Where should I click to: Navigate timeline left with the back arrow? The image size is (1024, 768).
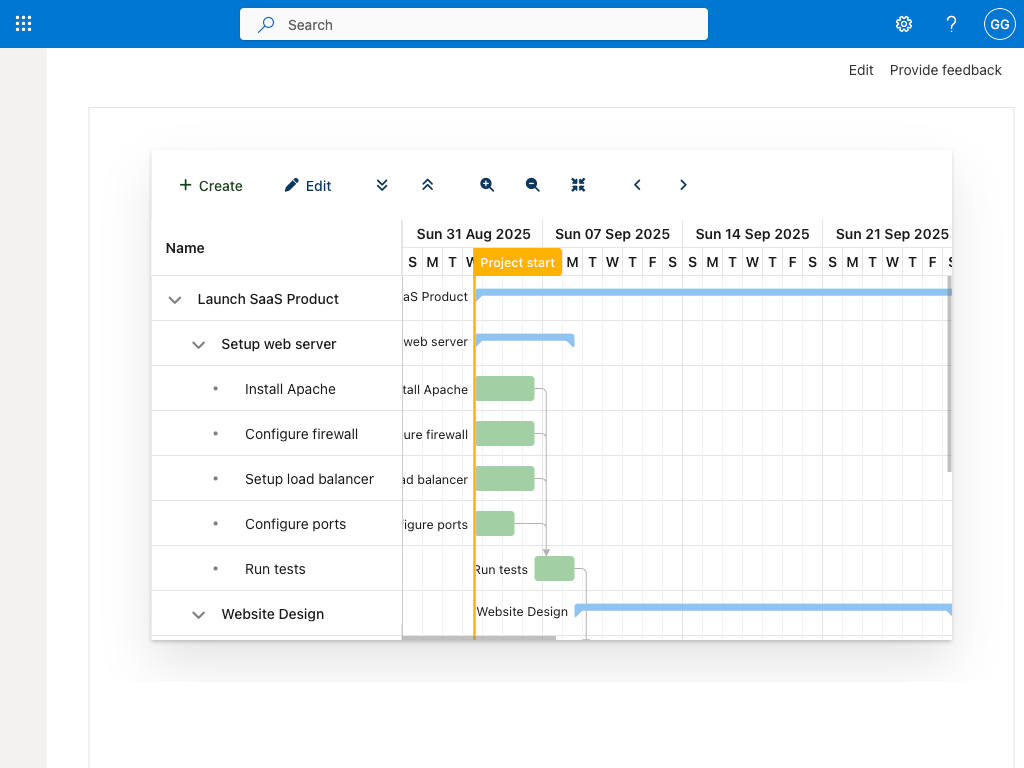637,185
